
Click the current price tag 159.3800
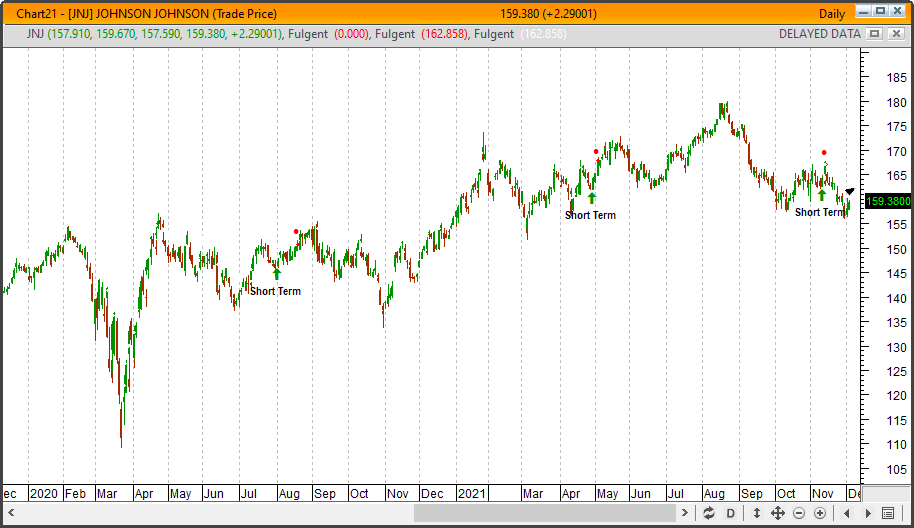888,201
